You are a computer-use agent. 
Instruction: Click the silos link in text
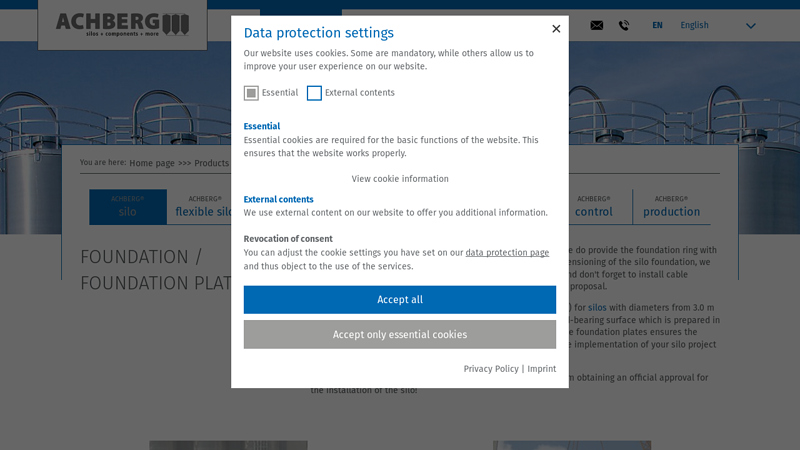pyautogui.click(x=597, y=308)
